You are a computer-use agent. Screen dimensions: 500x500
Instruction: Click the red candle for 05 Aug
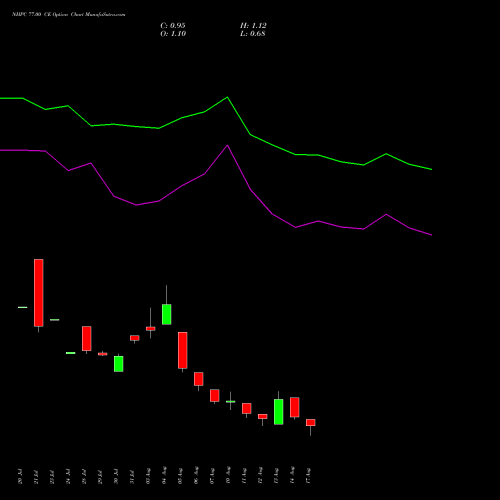coord(183,350)
